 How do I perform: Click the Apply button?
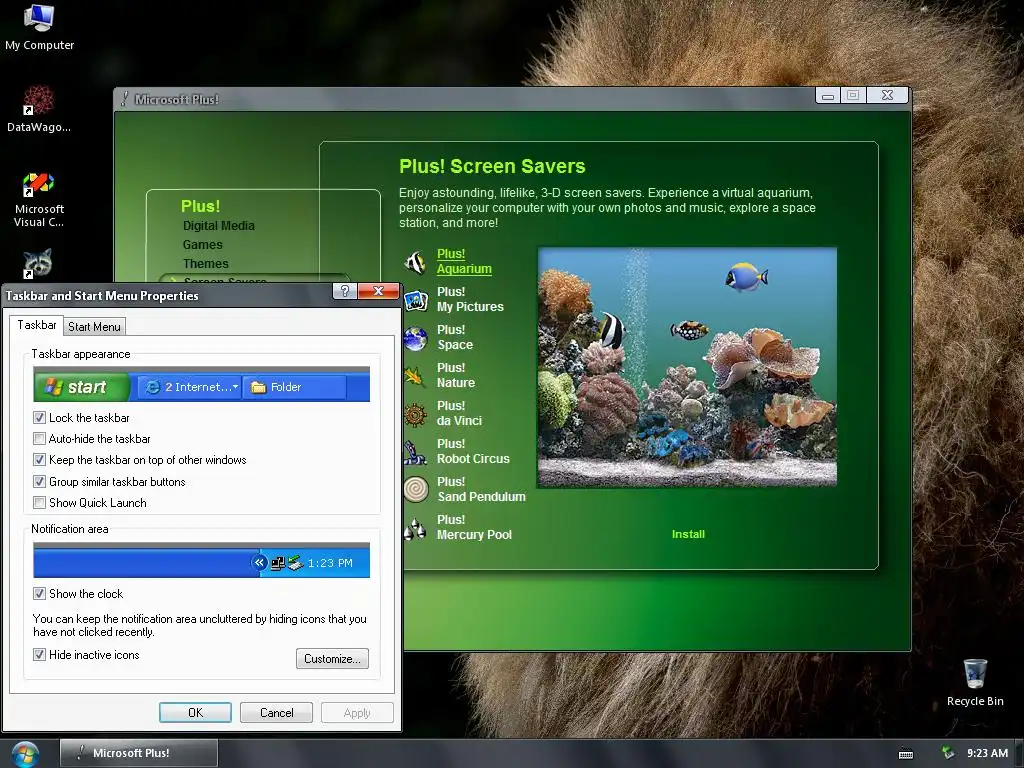357,712
